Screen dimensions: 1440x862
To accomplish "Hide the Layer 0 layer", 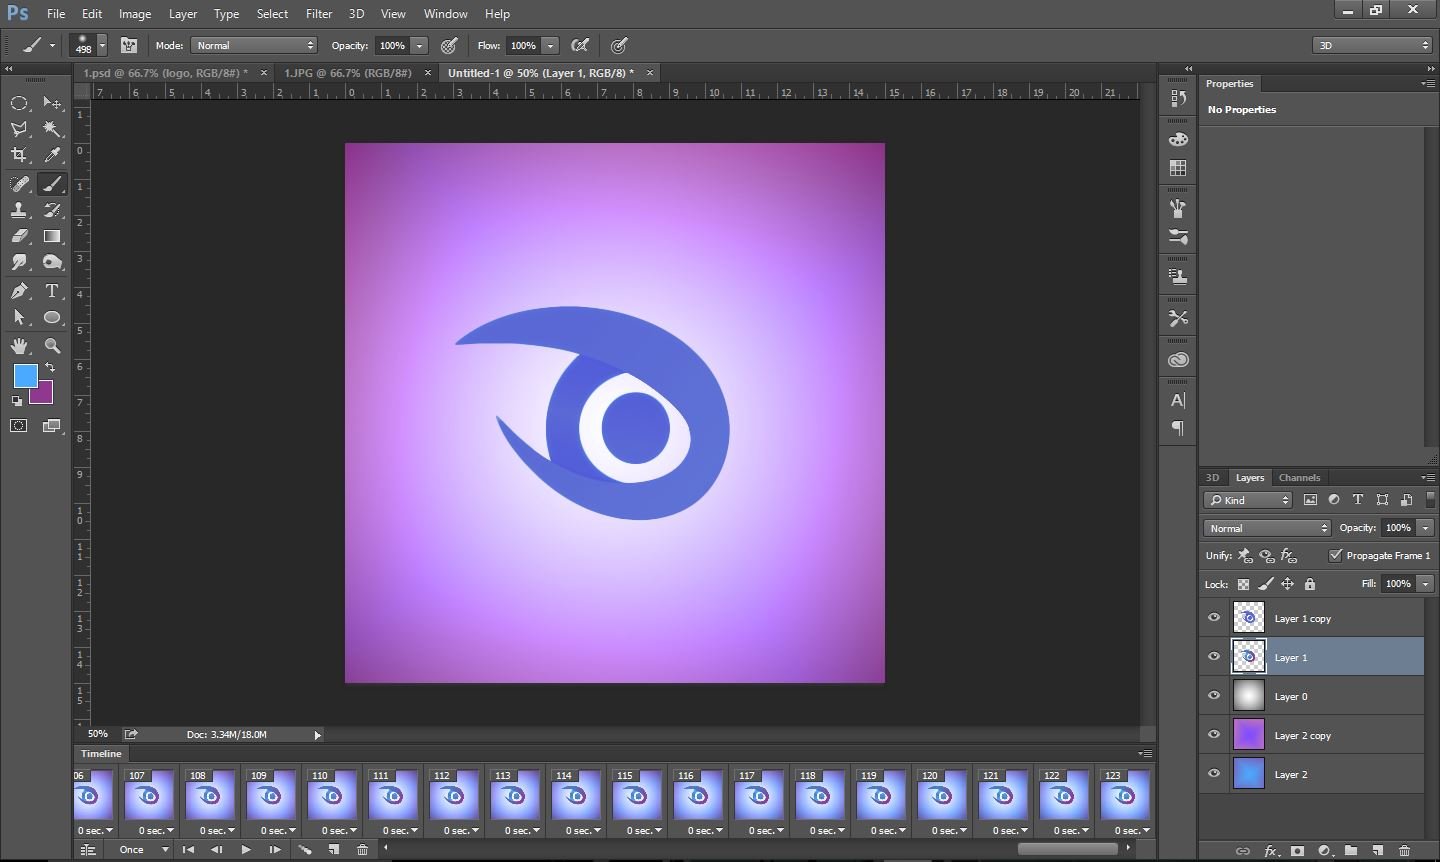I will coord(1214,696).
